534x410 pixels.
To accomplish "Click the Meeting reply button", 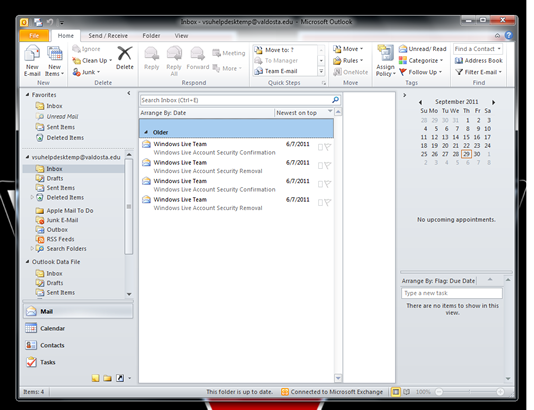I will coord(229,53).
